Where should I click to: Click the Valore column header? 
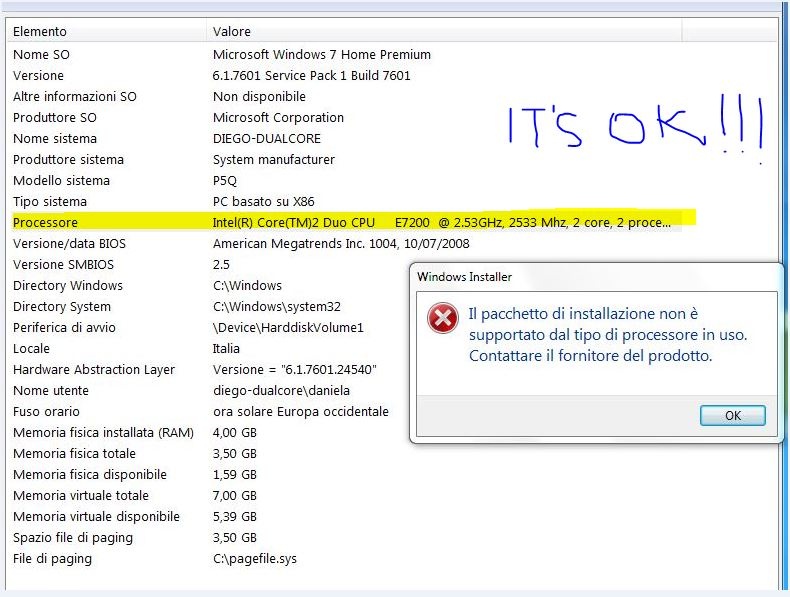444,31
